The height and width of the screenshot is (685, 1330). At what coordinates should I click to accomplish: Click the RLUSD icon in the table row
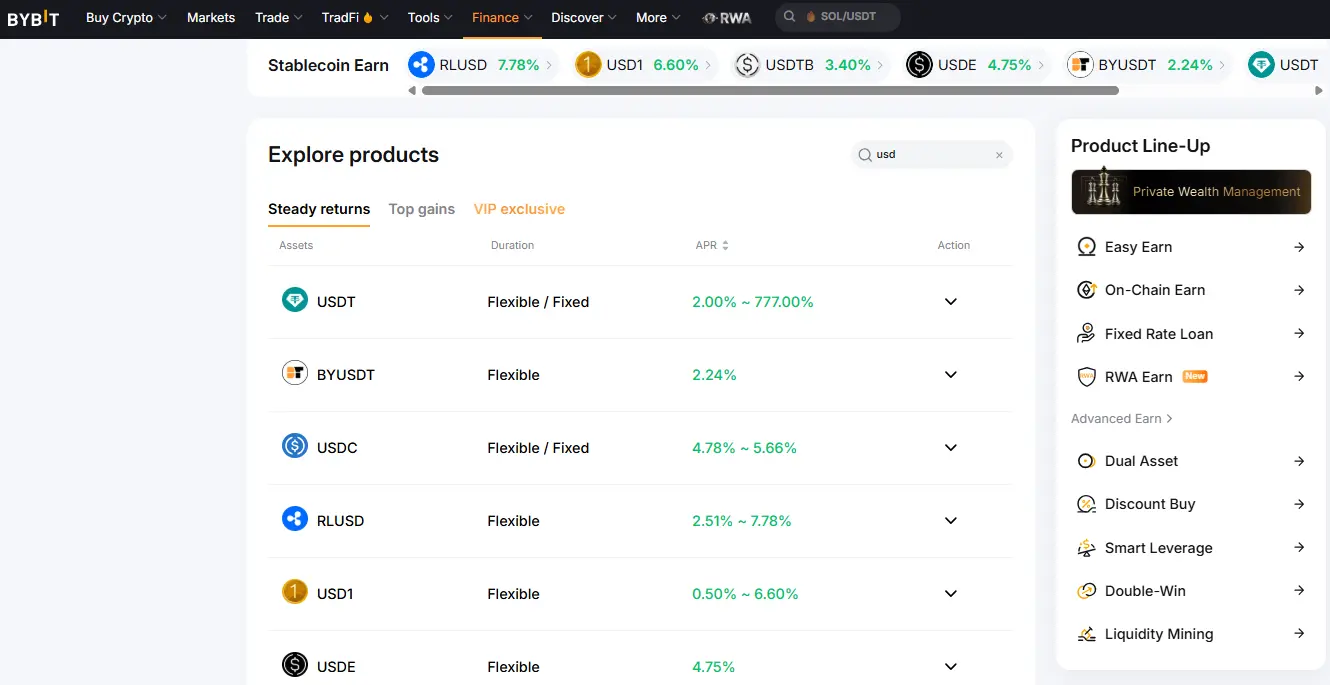click(x=294, y=519)
